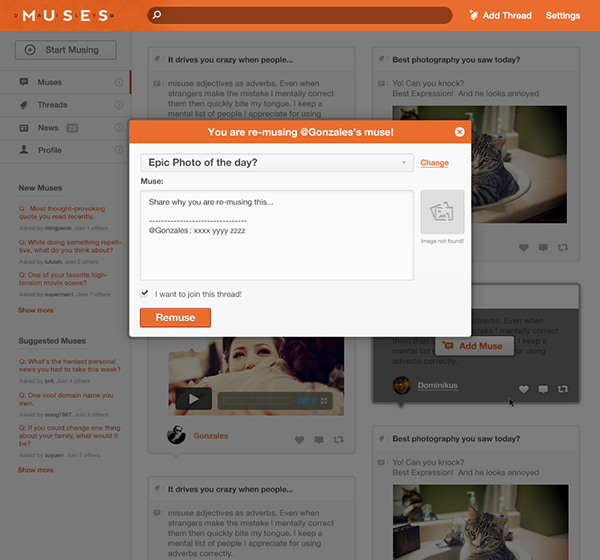
Task: Open lower 'It drives you crazy' thread title
Action: coord(230,489)
